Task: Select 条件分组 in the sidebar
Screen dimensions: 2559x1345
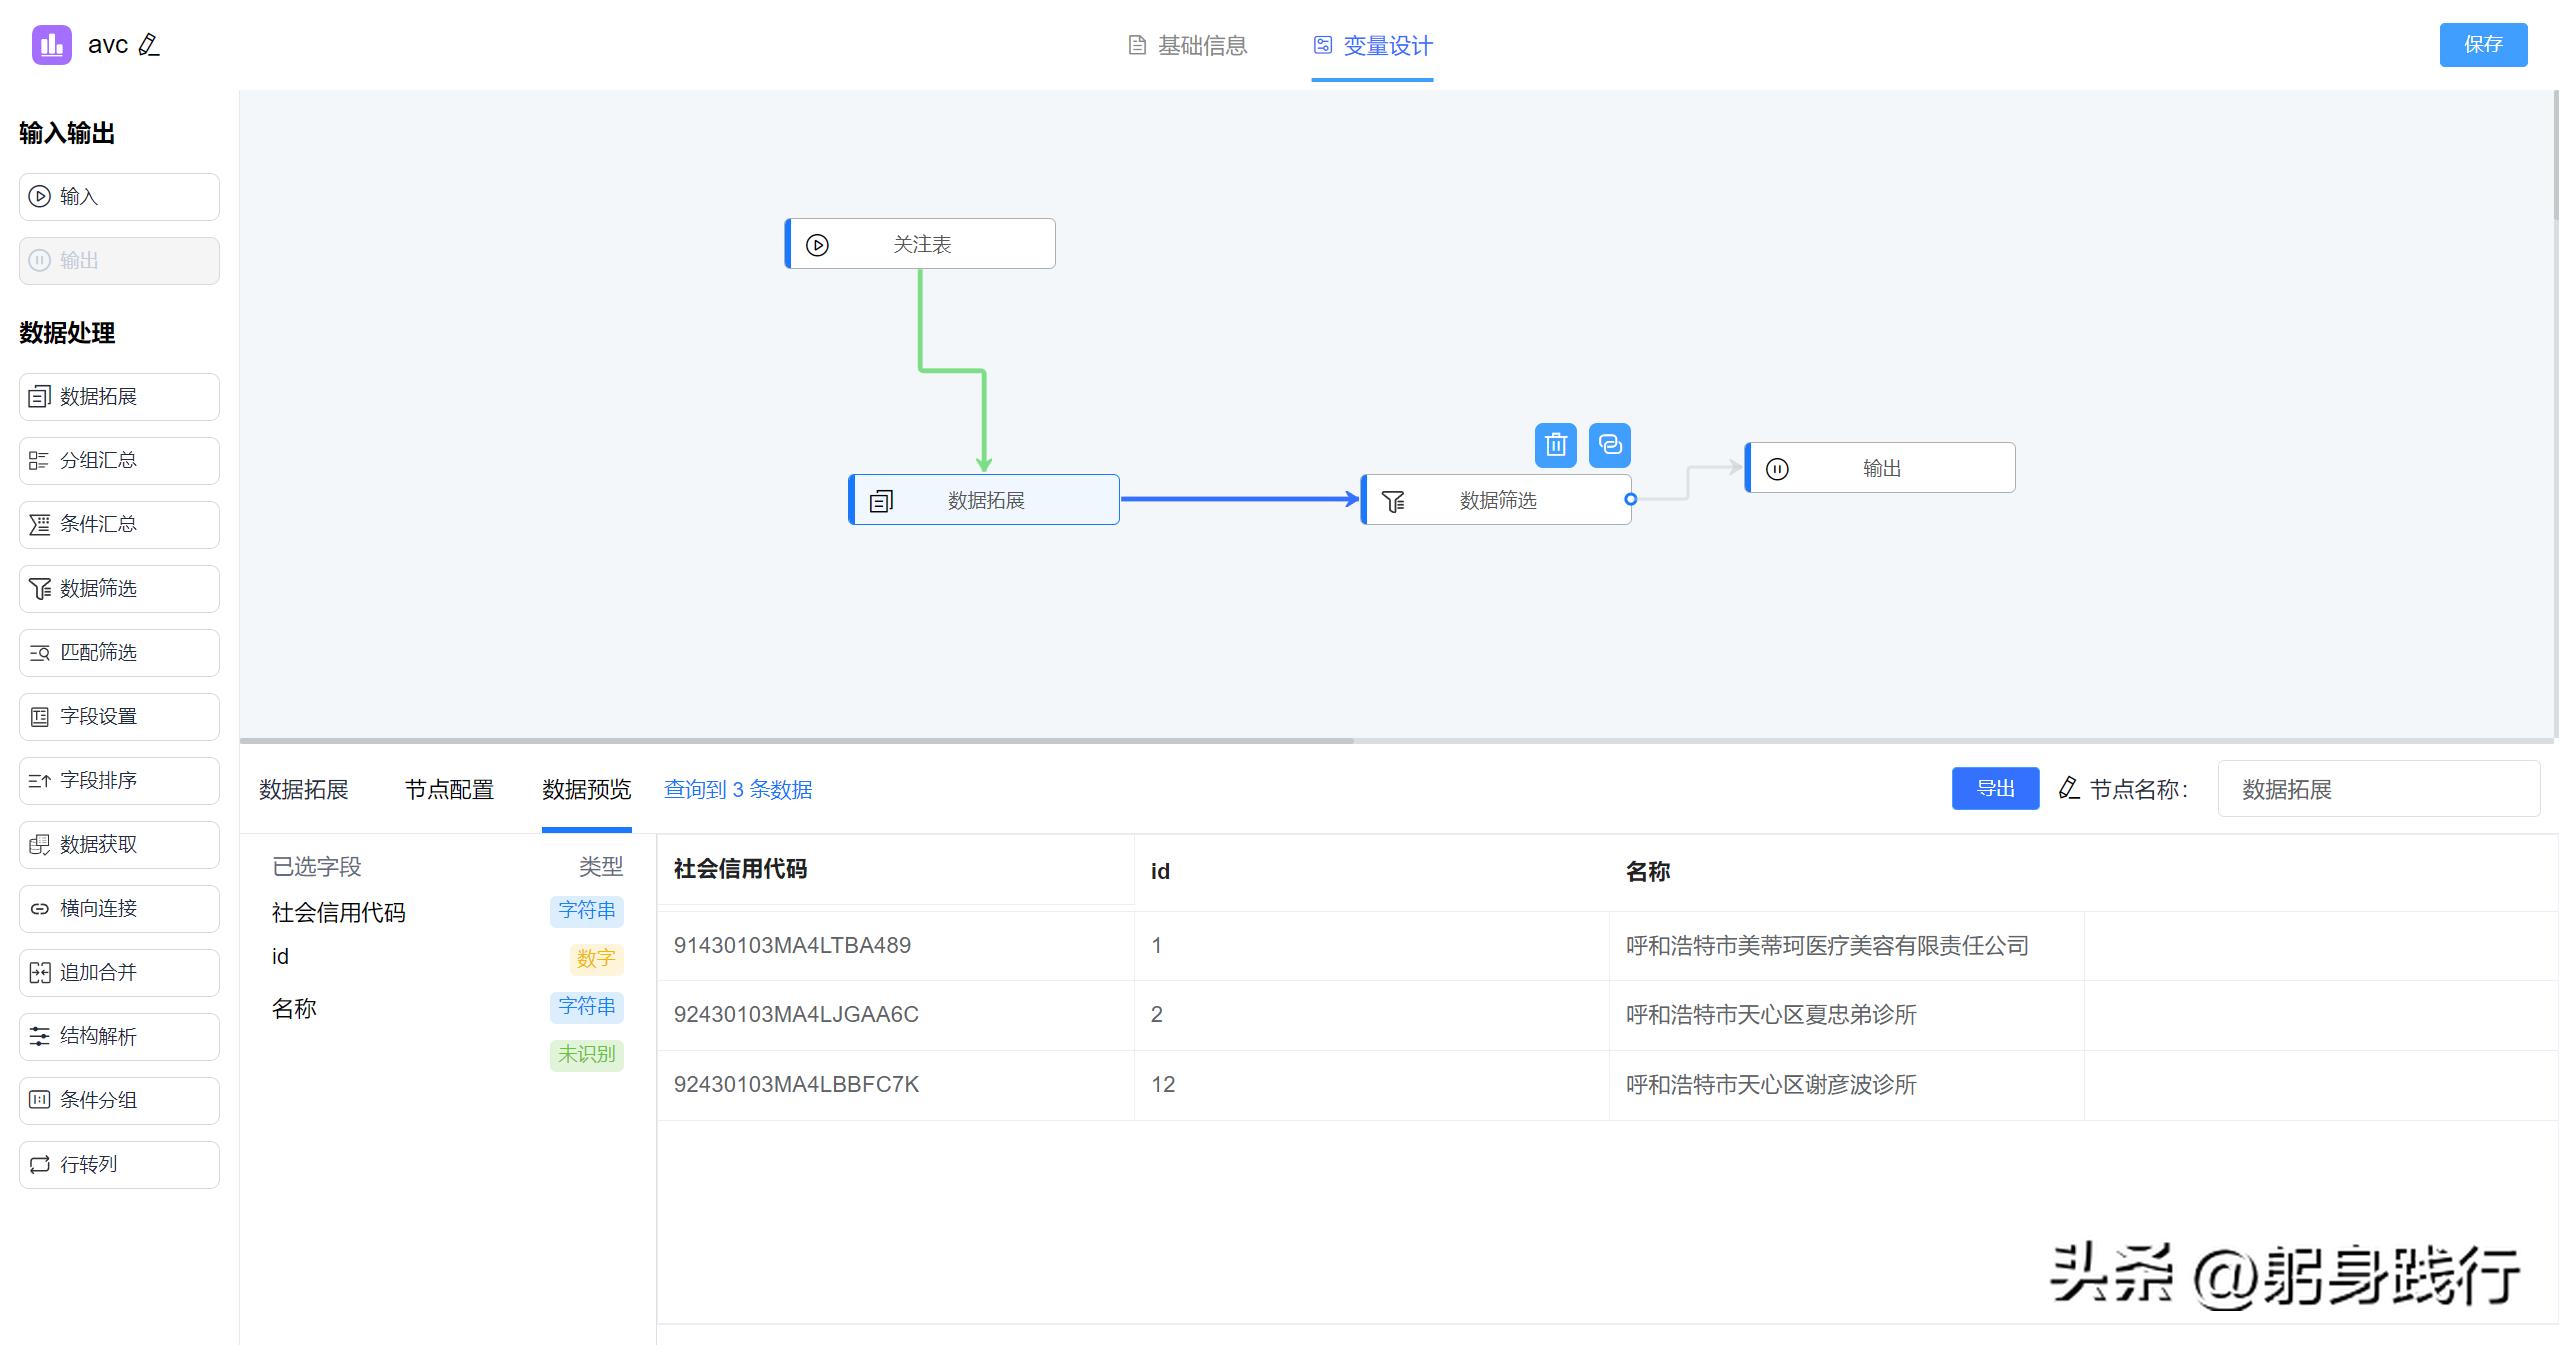Action: pos(119,1101)
